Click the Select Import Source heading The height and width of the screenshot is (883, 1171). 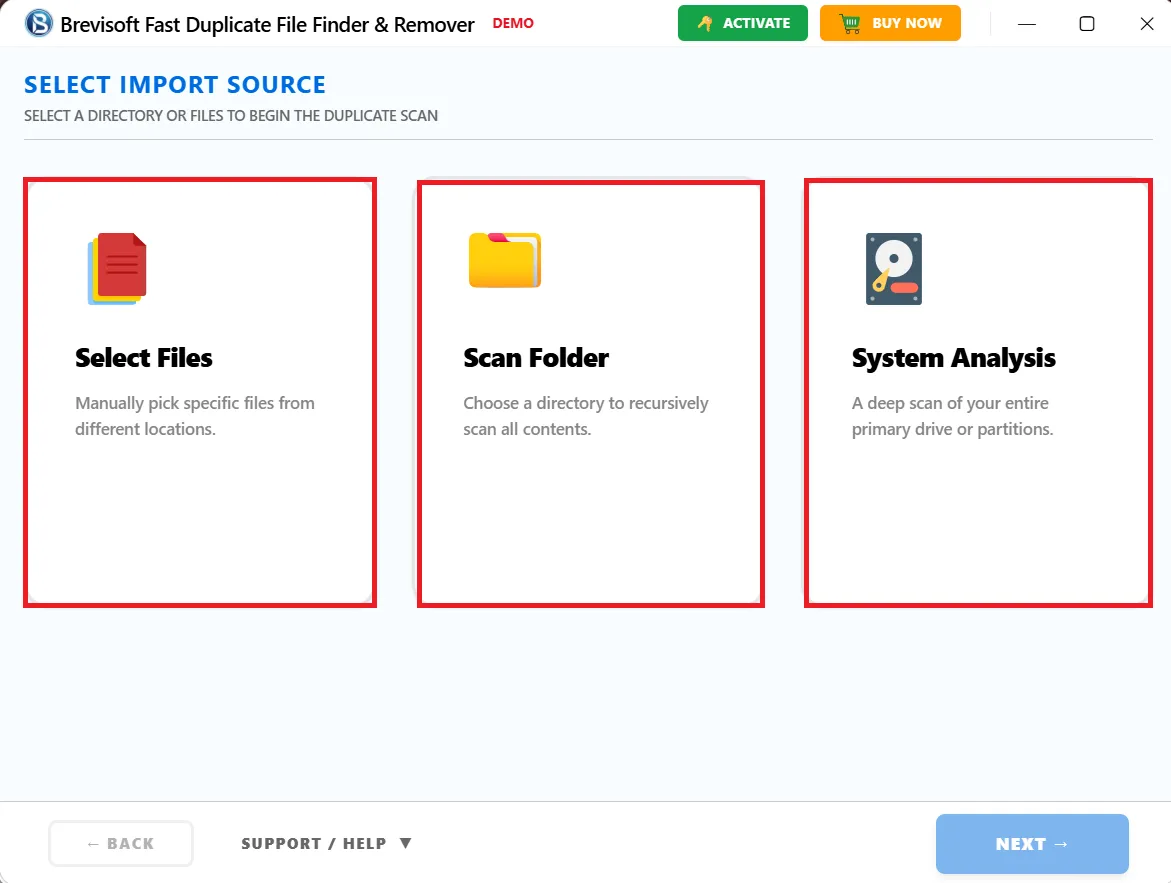tap(175, 84)
